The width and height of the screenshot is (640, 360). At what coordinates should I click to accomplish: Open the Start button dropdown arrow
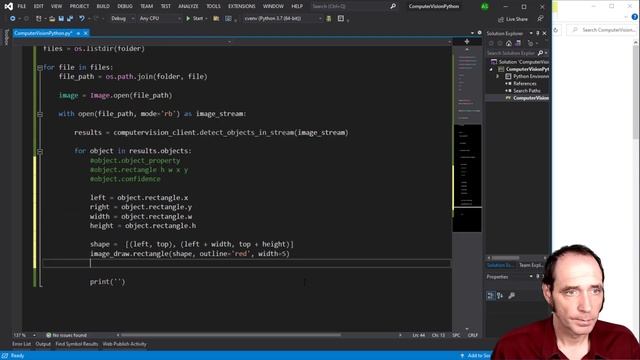(x=206, y=18)
